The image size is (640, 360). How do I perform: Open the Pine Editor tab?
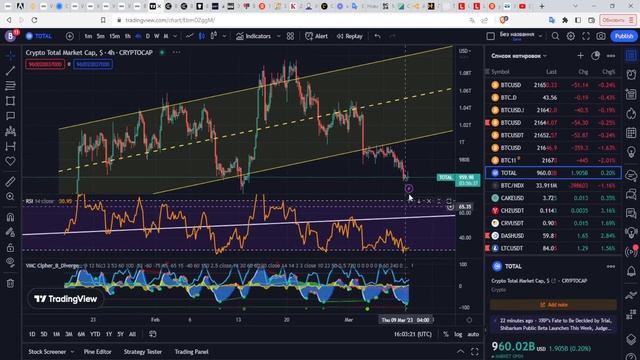98,352
